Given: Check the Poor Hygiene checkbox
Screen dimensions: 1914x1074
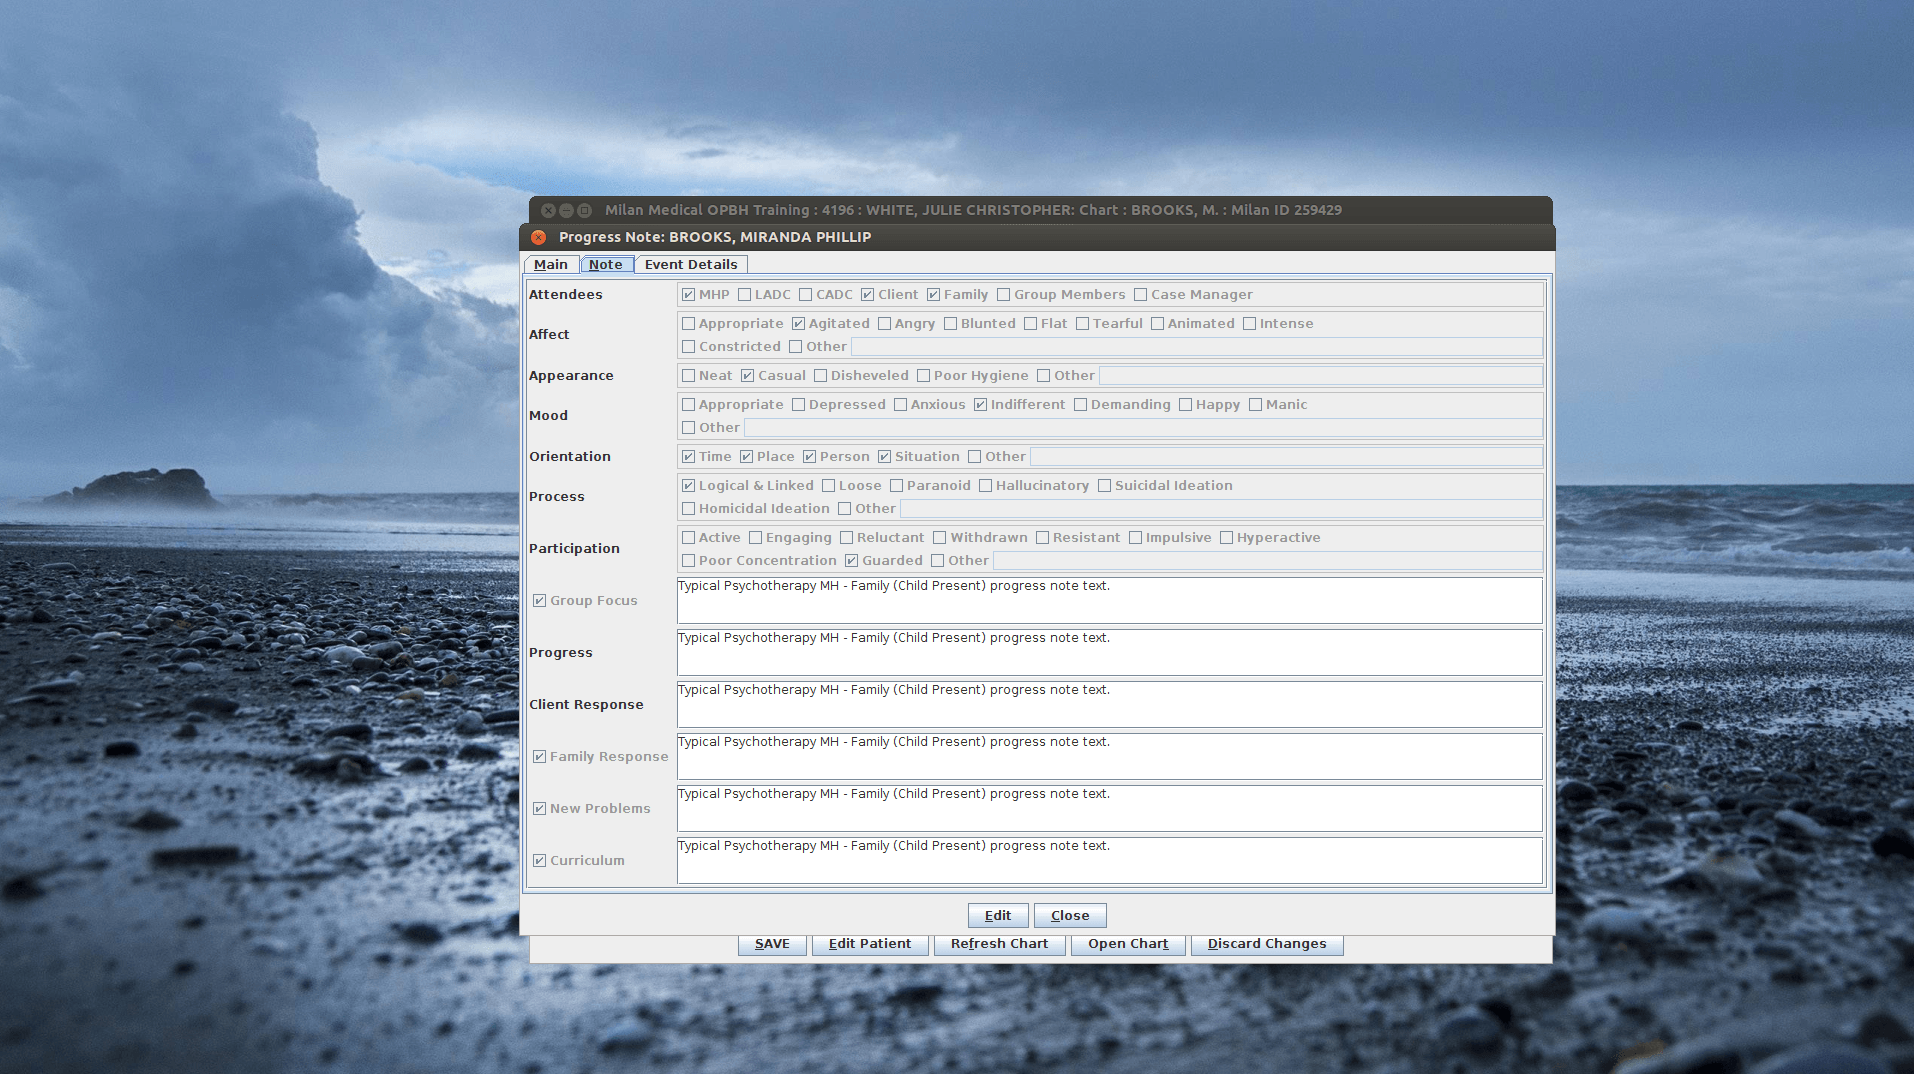Looking at the screenshot, I should [x=923, y=375].
